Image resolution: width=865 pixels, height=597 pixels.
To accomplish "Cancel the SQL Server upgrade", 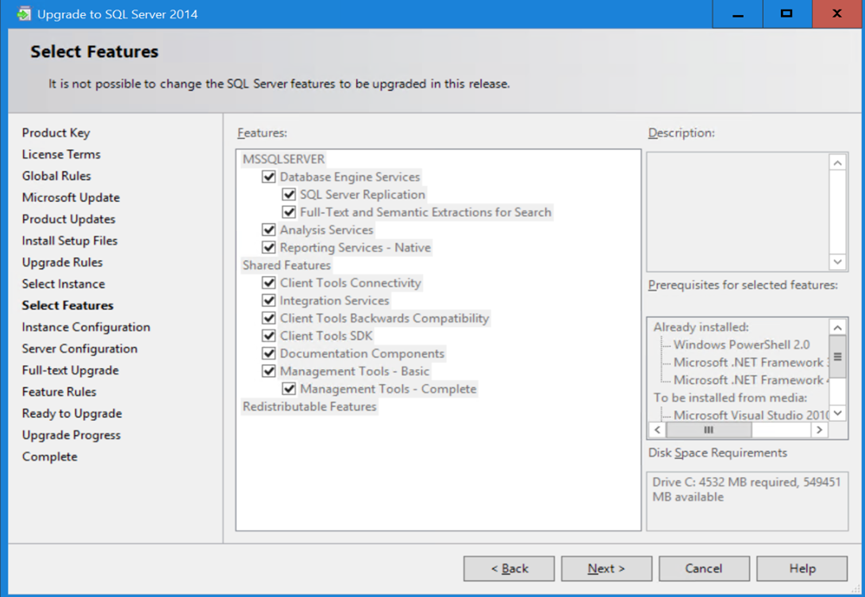I will click(x=704, y=568).
